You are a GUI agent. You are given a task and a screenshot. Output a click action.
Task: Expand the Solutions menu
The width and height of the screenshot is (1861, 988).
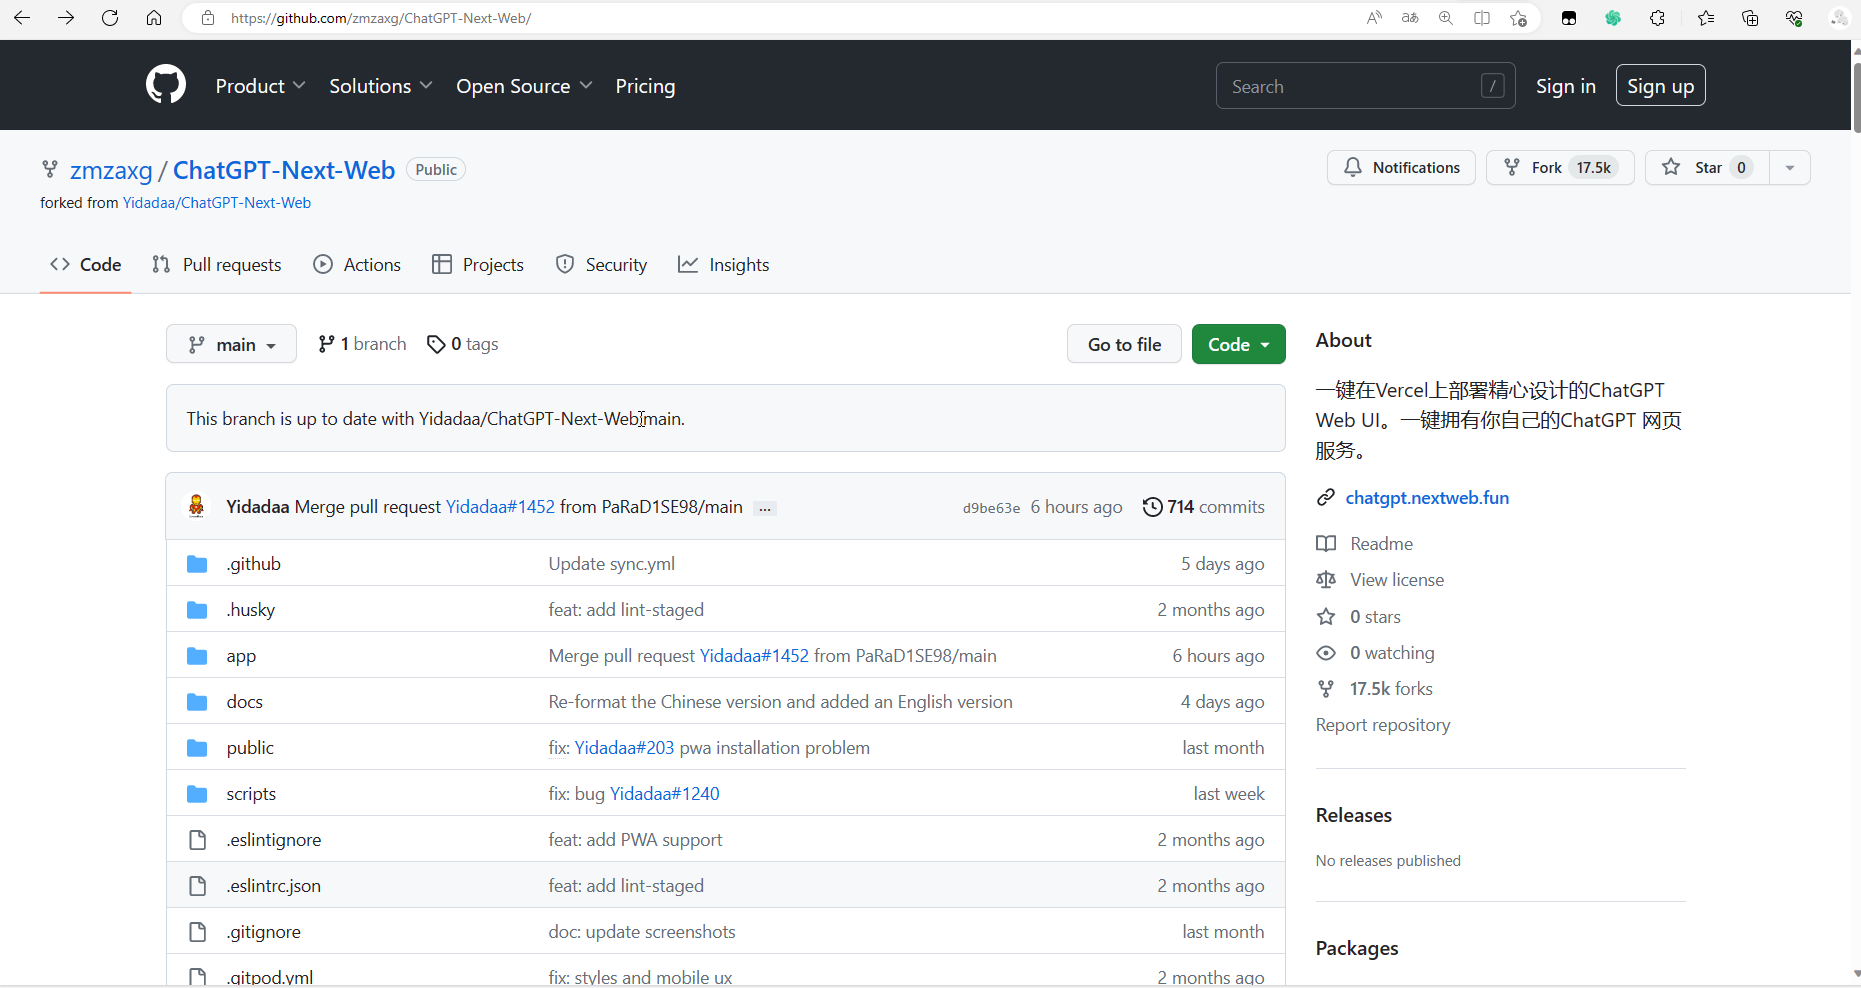[381, 86]
